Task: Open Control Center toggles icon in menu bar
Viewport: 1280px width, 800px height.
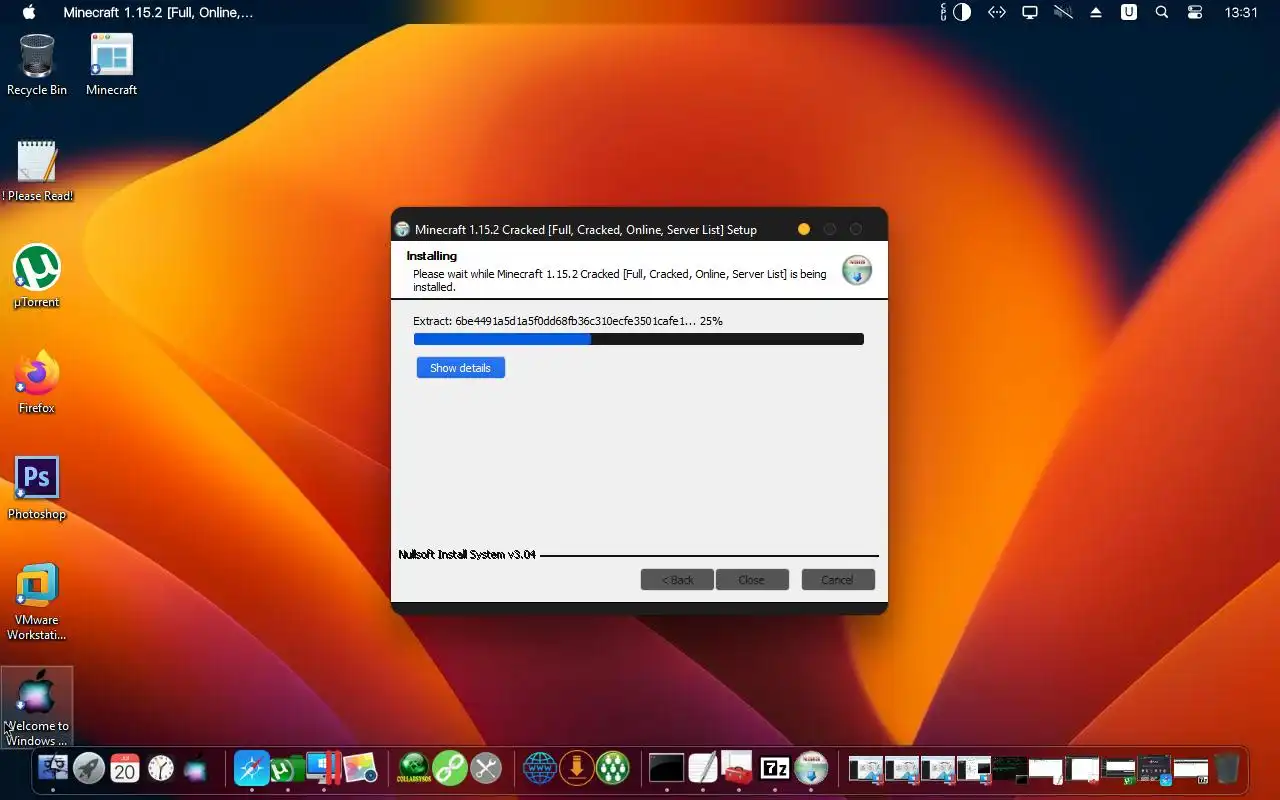Action: point(1195,12)
